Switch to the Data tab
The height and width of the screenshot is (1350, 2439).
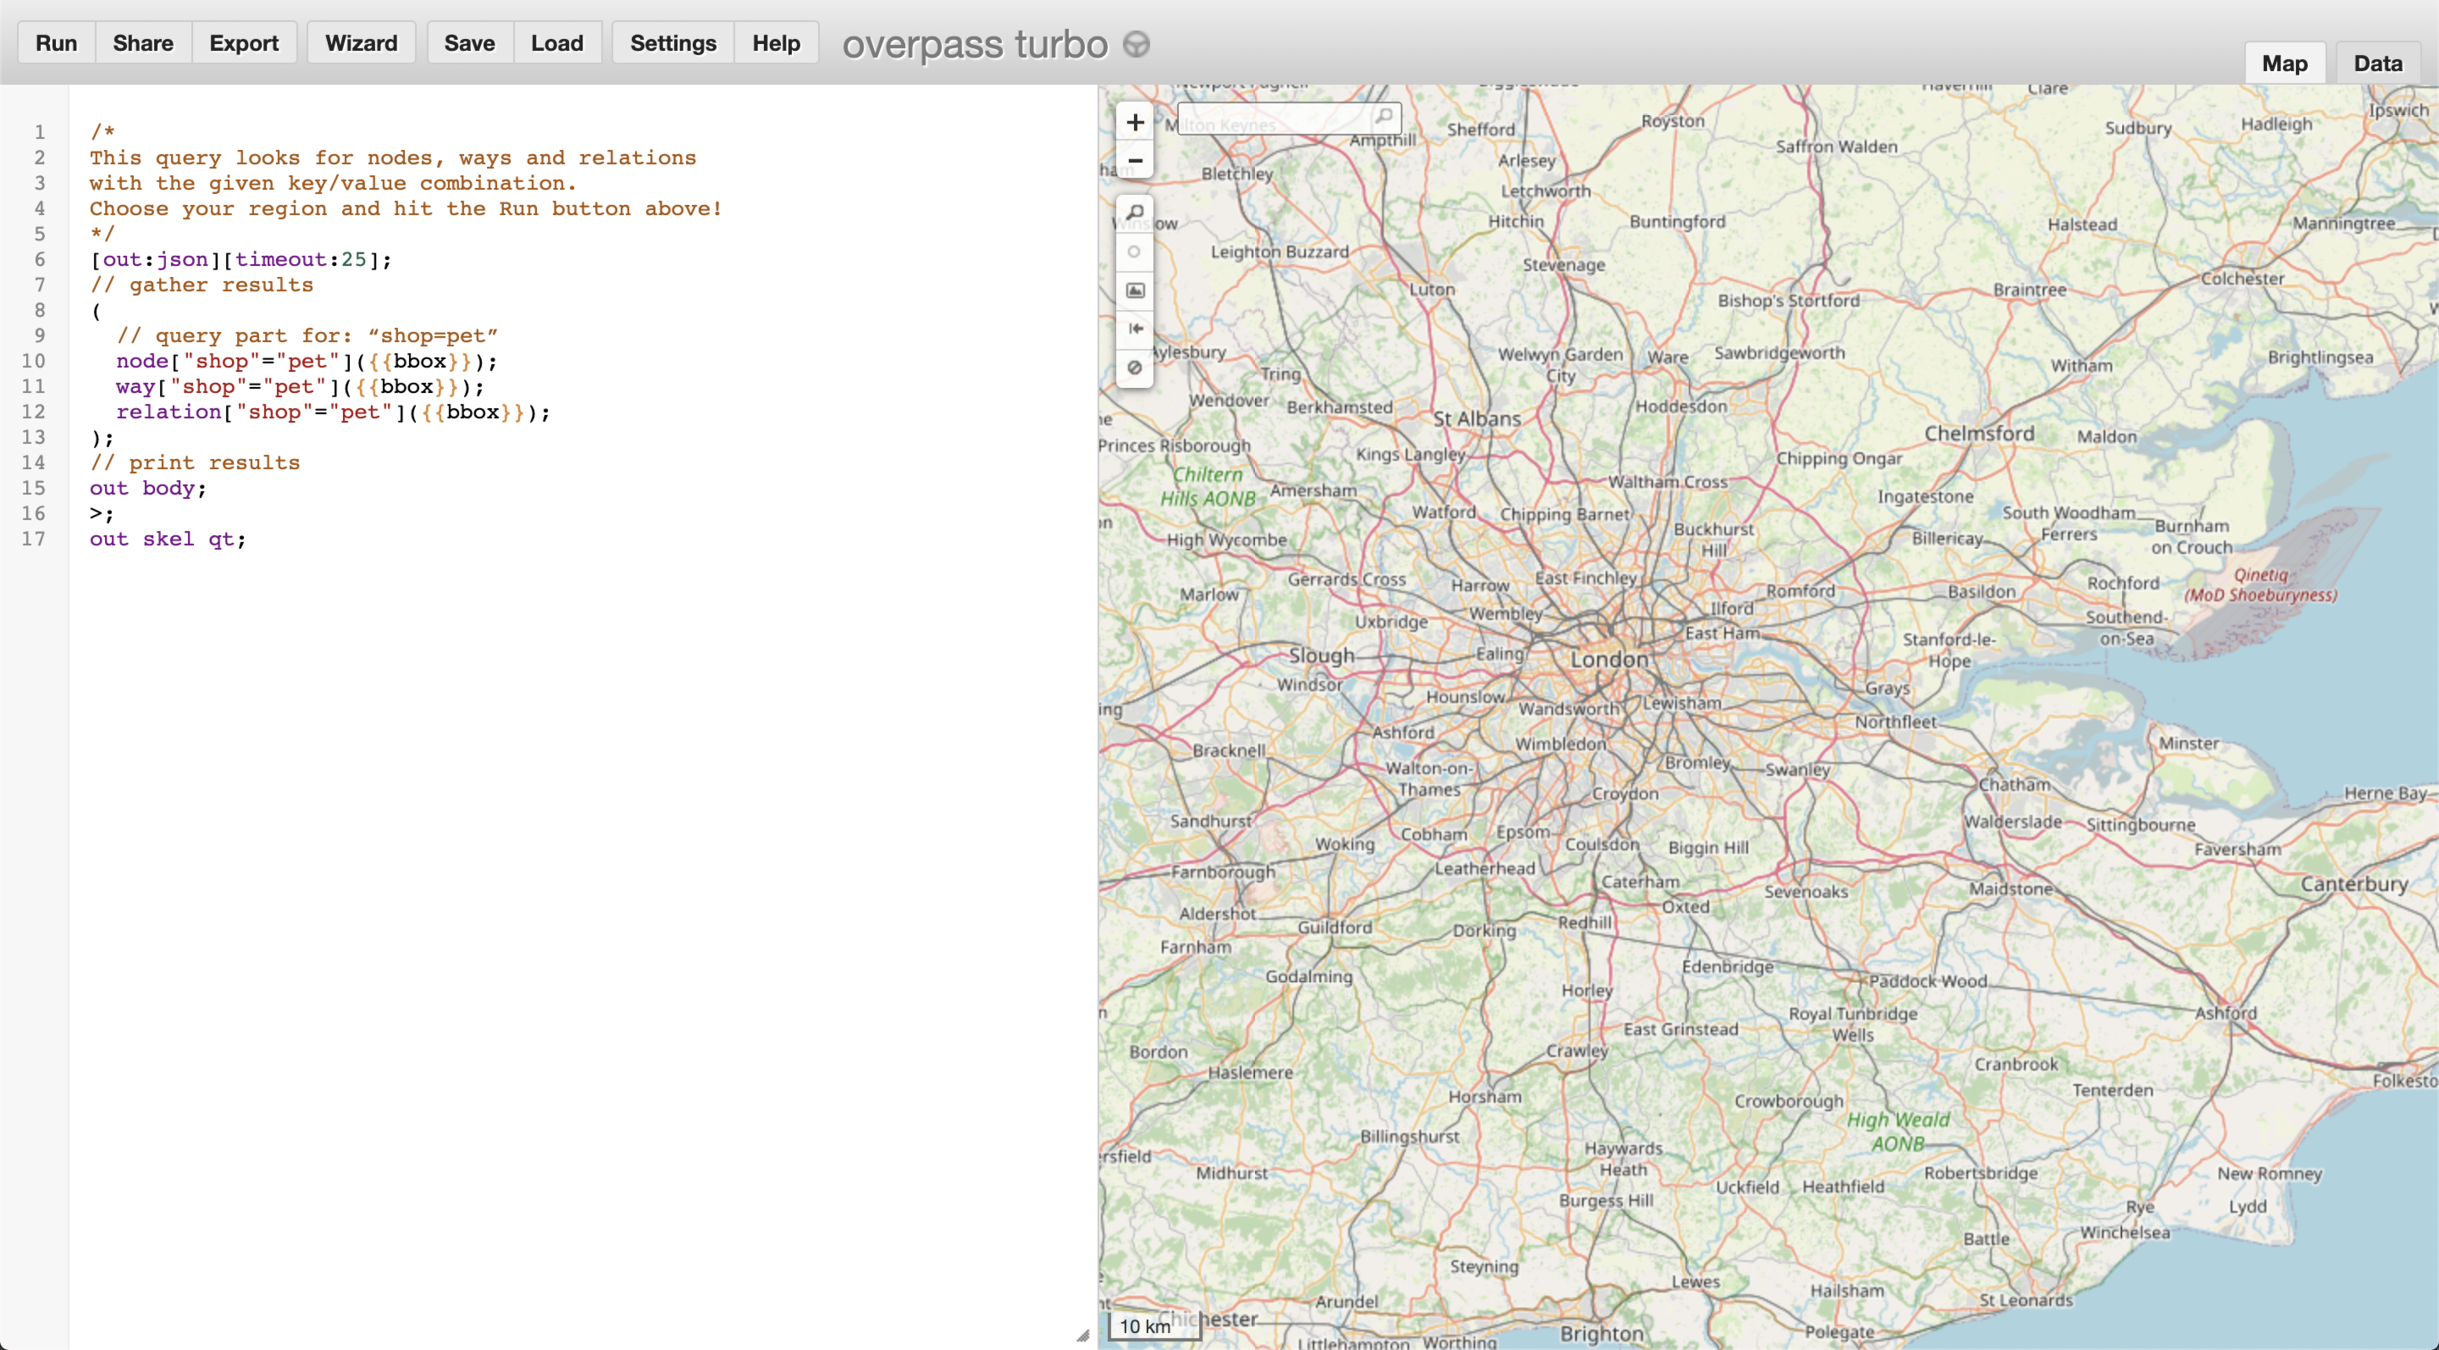point(2377,63)
